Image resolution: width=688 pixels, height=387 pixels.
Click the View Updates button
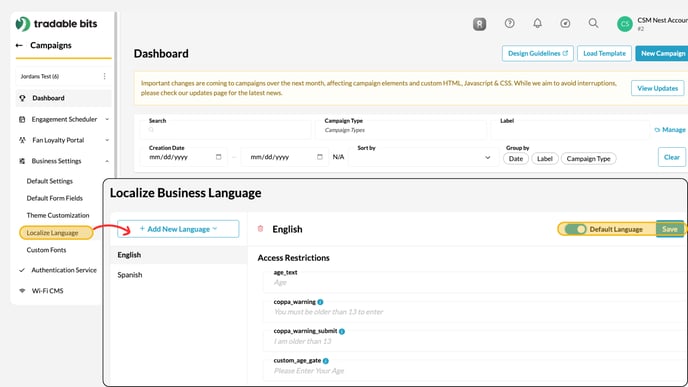pos(657,88)
